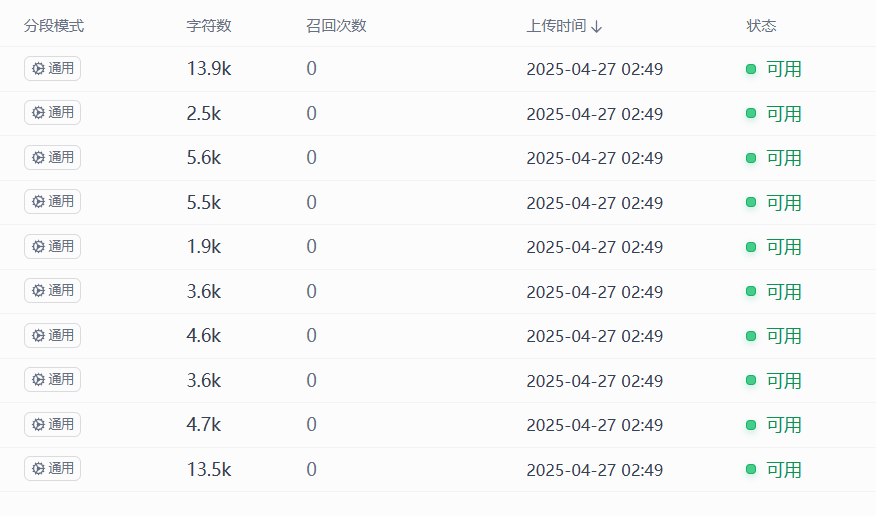The height and width of the screenshot is (516, 876).
Task: Click the 通用 gear badge in the 2.5k row
Action: pyautogui.click(x=53, y=113)
